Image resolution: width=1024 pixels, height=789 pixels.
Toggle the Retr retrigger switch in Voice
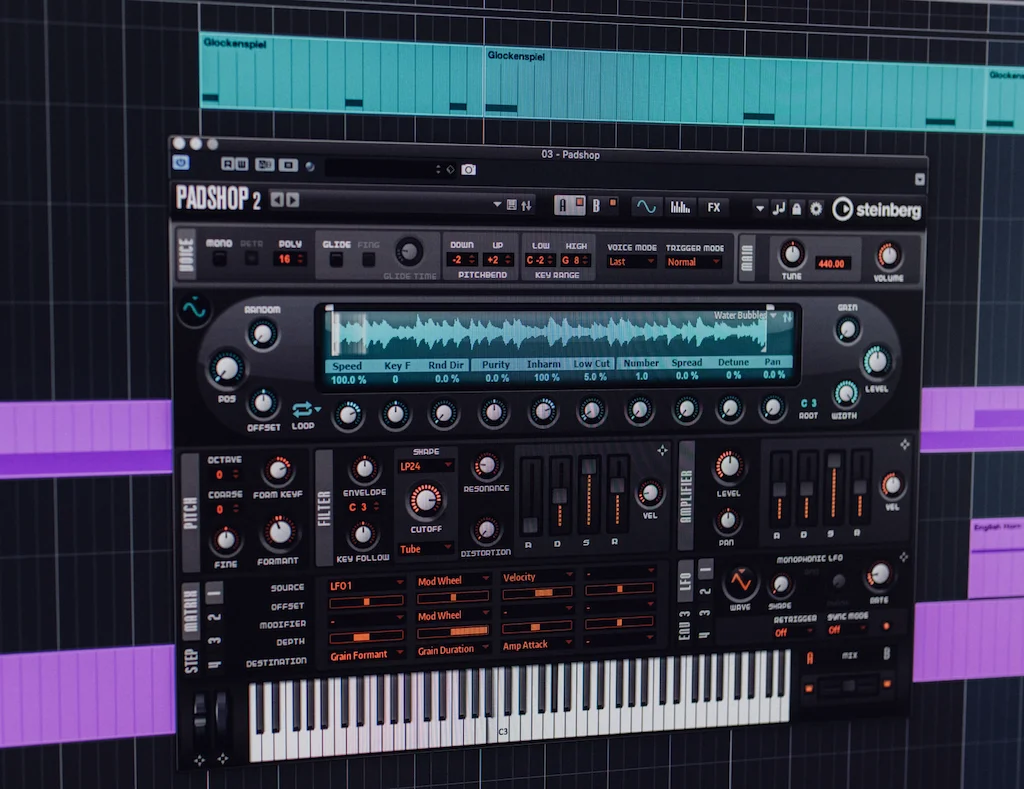251,259
